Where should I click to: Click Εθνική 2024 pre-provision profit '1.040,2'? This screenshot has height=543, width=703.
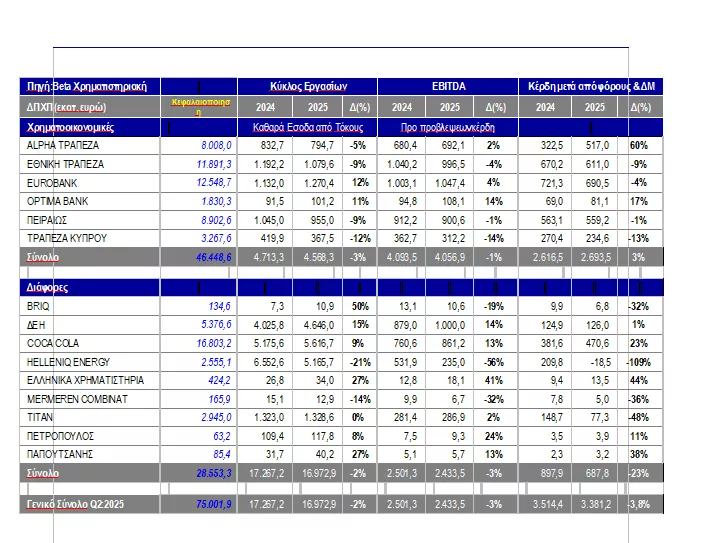tap(402, 164)
